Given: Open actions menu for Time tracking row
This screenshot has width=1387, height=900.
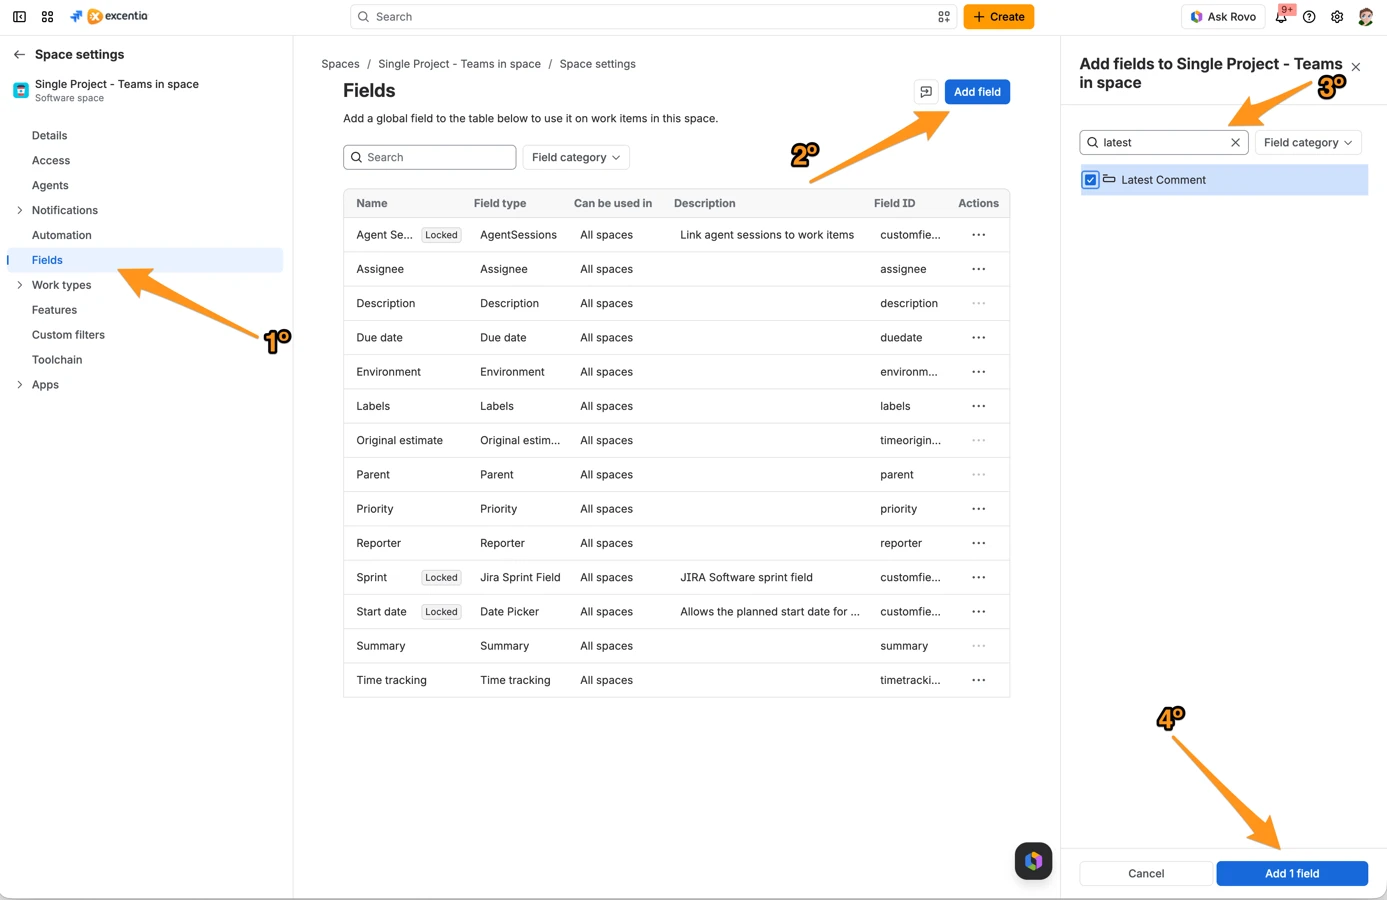Looking at the screenshot, I should [978, 680].
